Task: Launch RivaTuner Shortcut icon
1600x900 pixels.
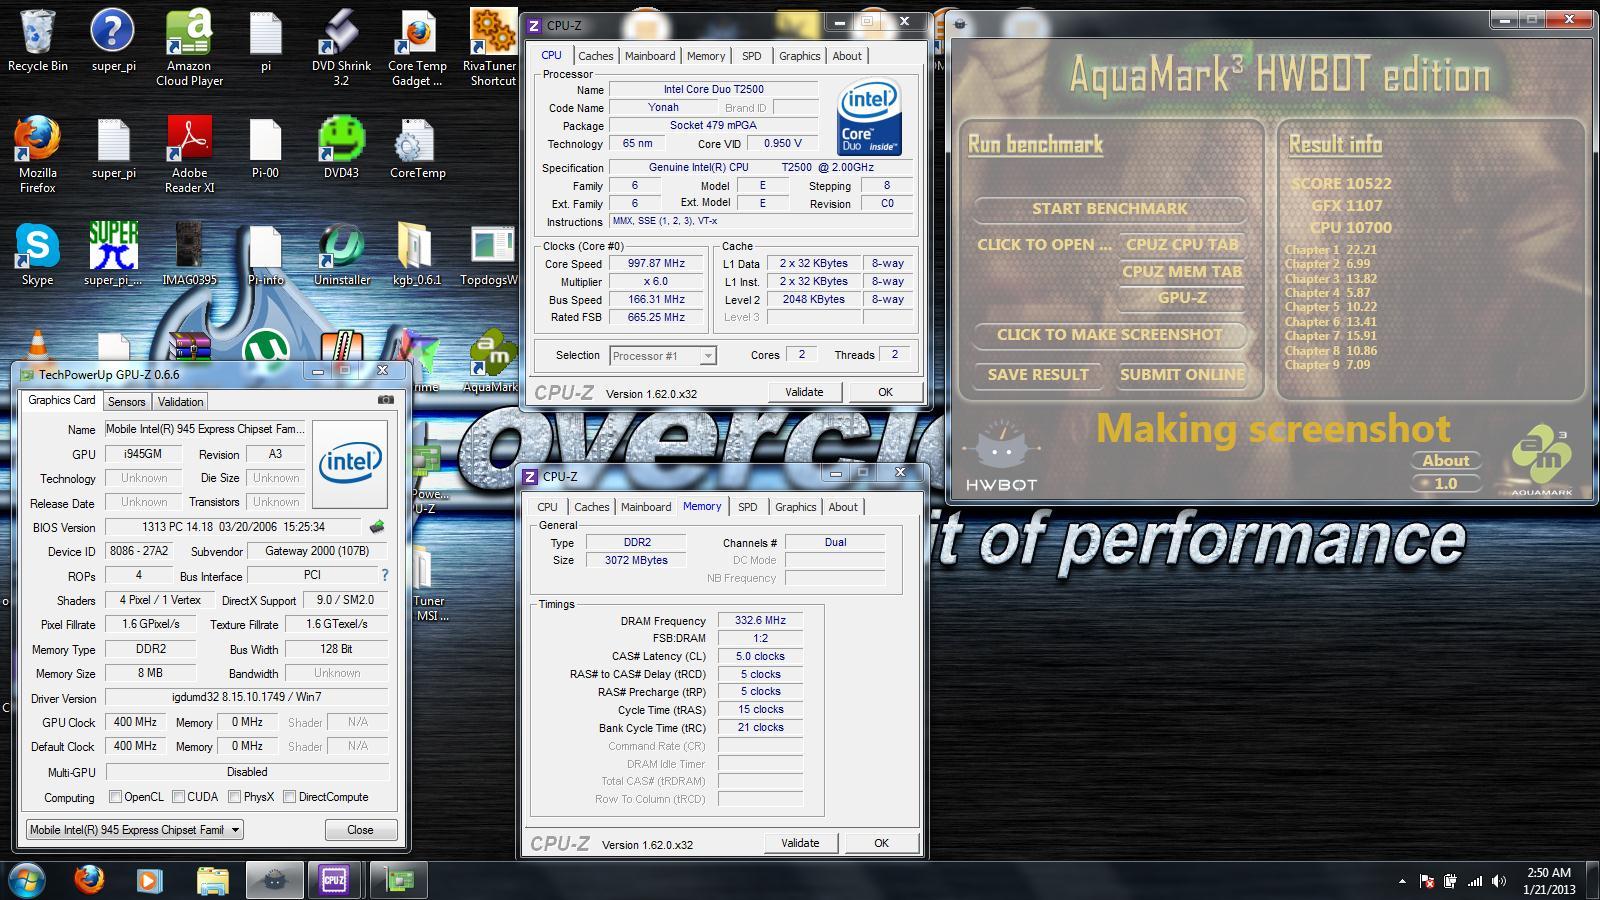Action: (x=490, y=47)
